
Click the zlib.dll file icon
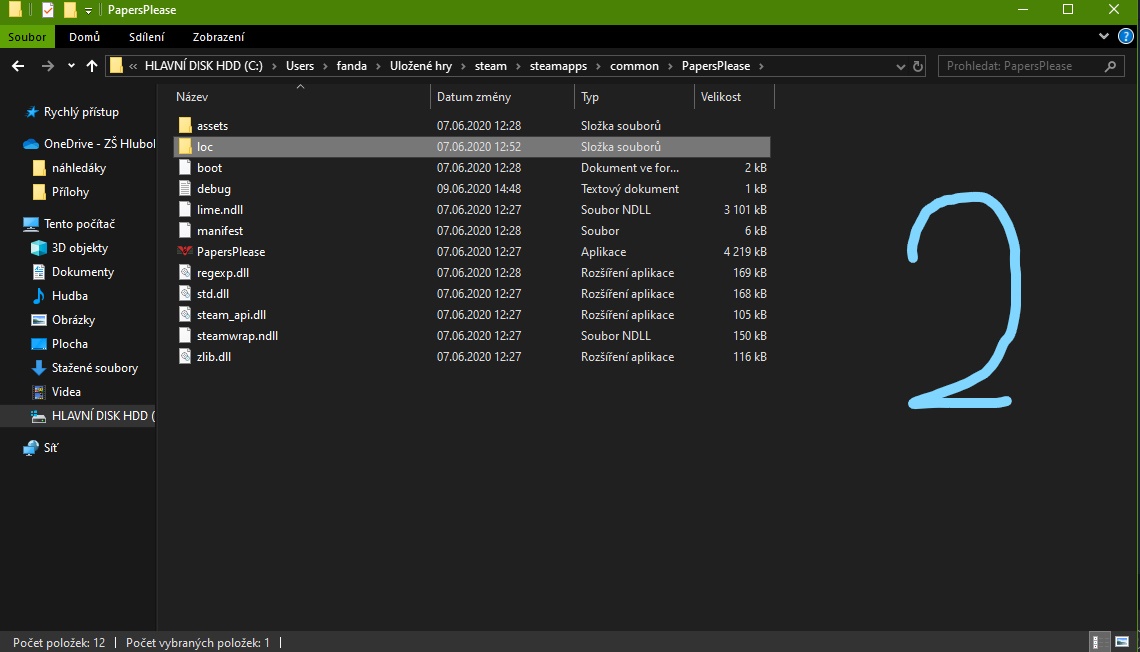pyautogui.click(x=185, y=357)
